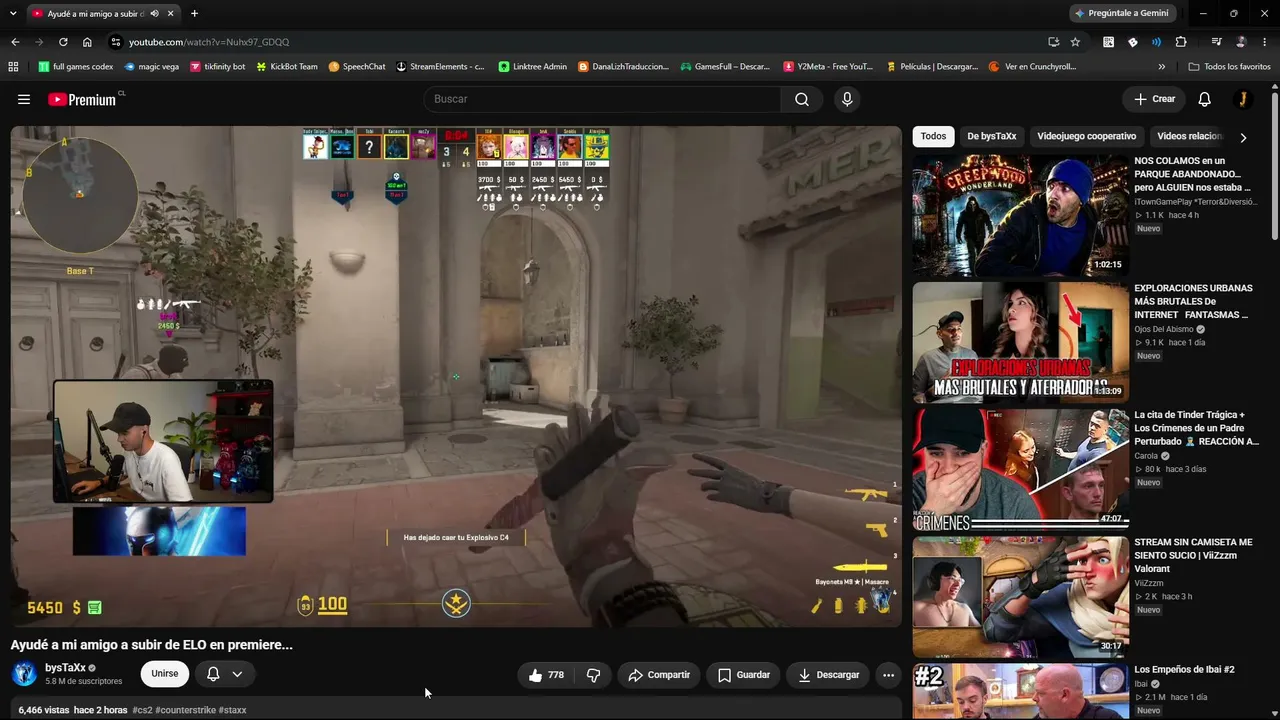Screen dimensions: 1280x720
Task: Open the apps grid in bookmarks bar
Action: coord(13,67)
